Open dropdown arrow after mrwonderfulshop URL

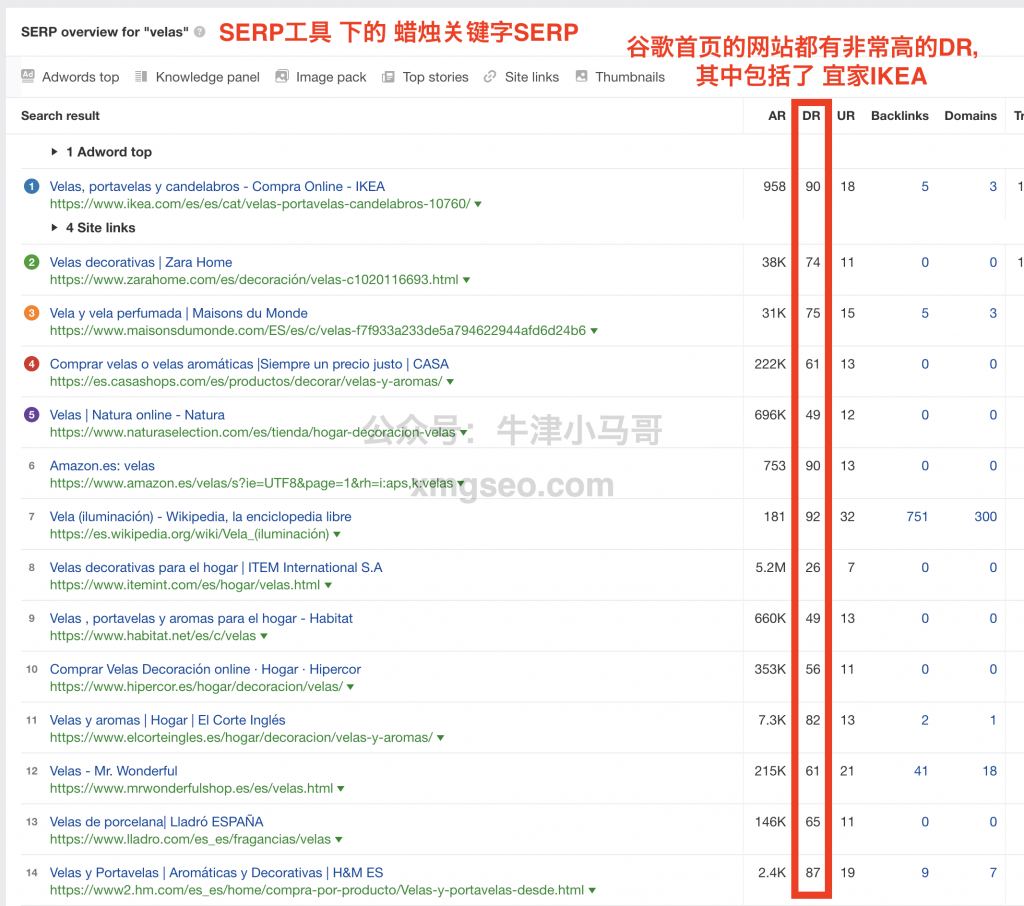340,790
